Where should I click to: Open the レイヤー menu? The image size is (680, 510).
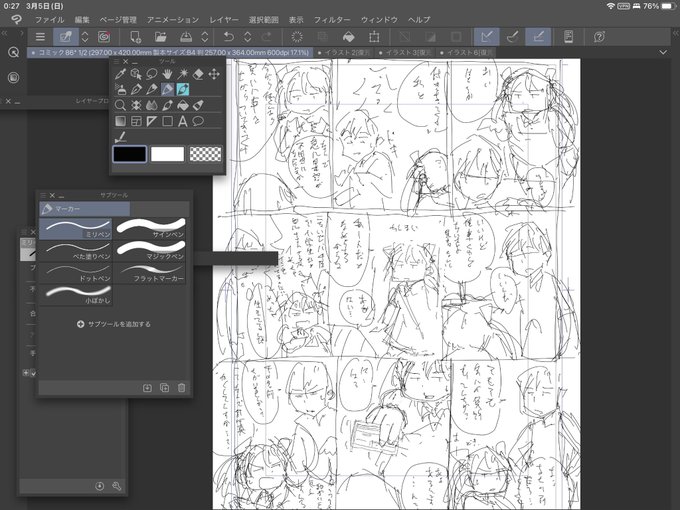pos(224,20)
